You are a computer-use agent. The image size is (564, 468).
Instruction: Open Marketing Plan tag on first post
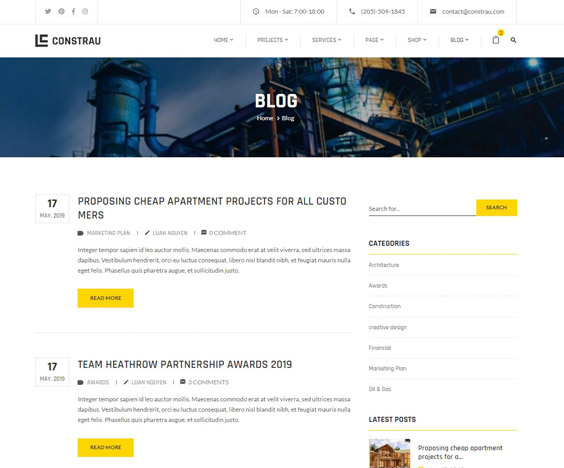click(x=108, y=233)
